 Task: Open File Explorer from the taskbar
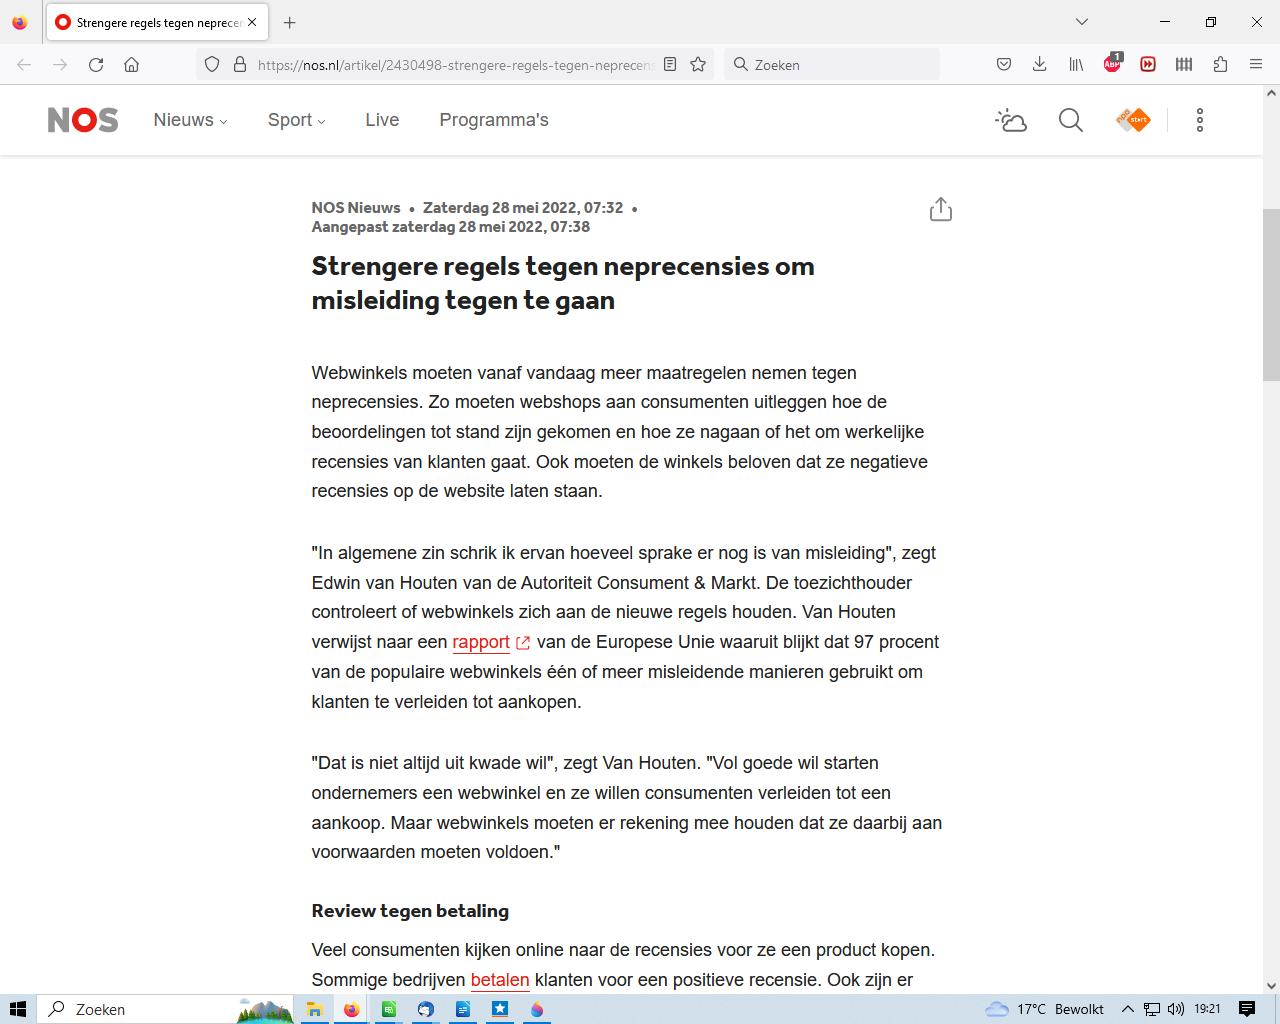(x=314, y=1009)
